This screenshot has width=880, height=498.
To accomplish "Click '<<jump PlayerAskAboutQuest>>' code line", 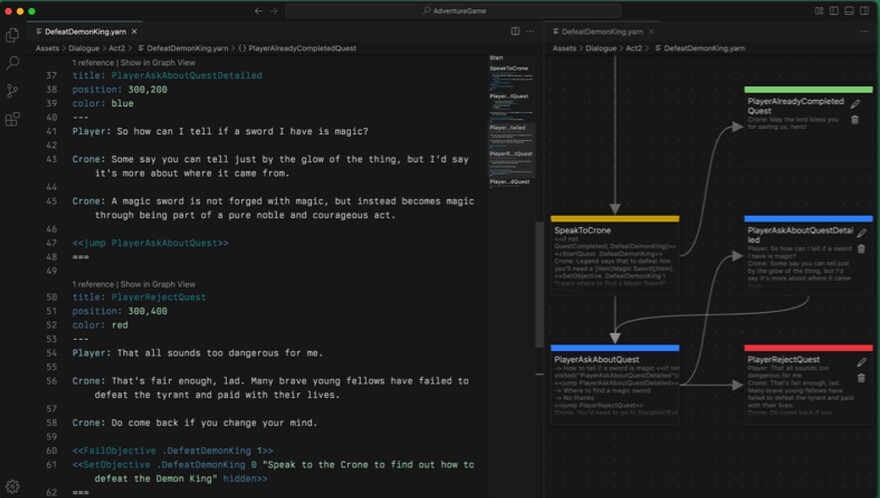I will point(150,243).
